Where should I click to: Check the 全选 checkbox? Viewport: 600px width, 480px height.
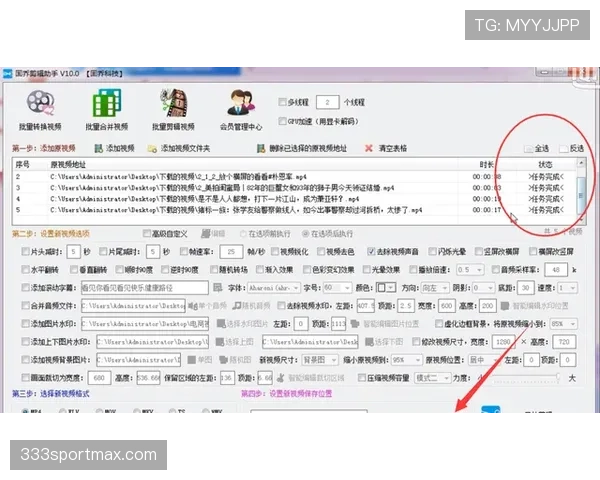click(x=529, y=149)
